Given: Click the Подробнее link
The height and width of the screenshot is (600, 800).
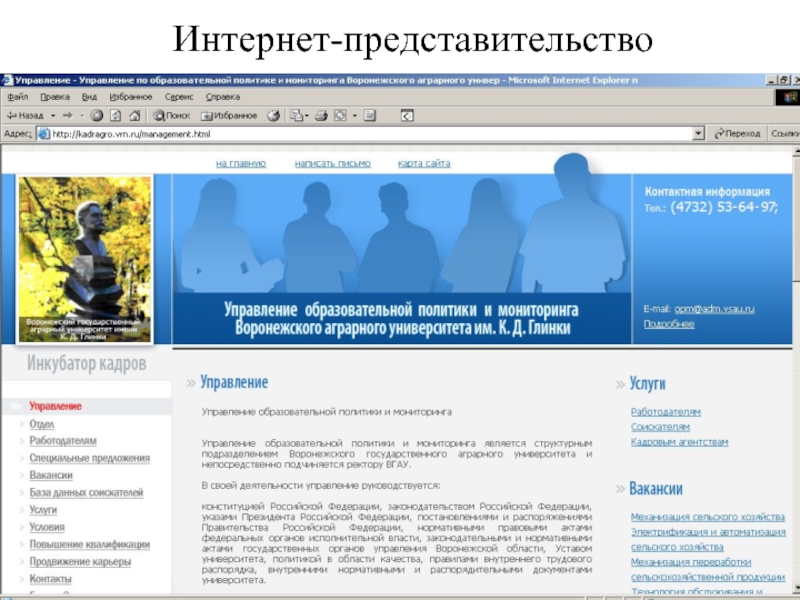Looking at the screenshot, I should click(669, 324).
